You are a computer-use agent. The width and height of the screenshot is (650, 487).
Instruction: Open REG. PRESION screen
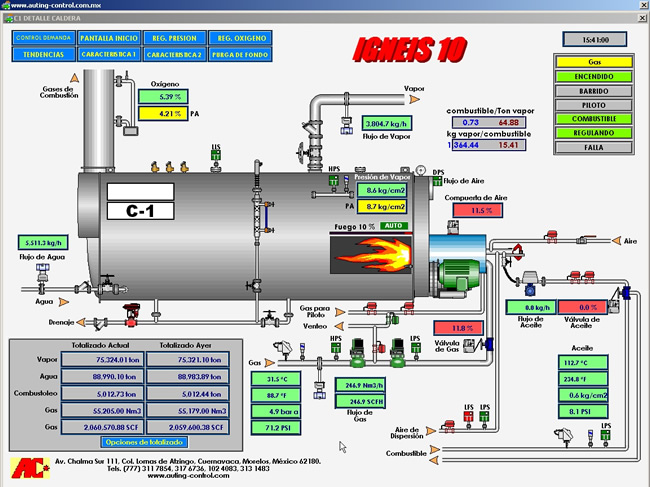175,38
